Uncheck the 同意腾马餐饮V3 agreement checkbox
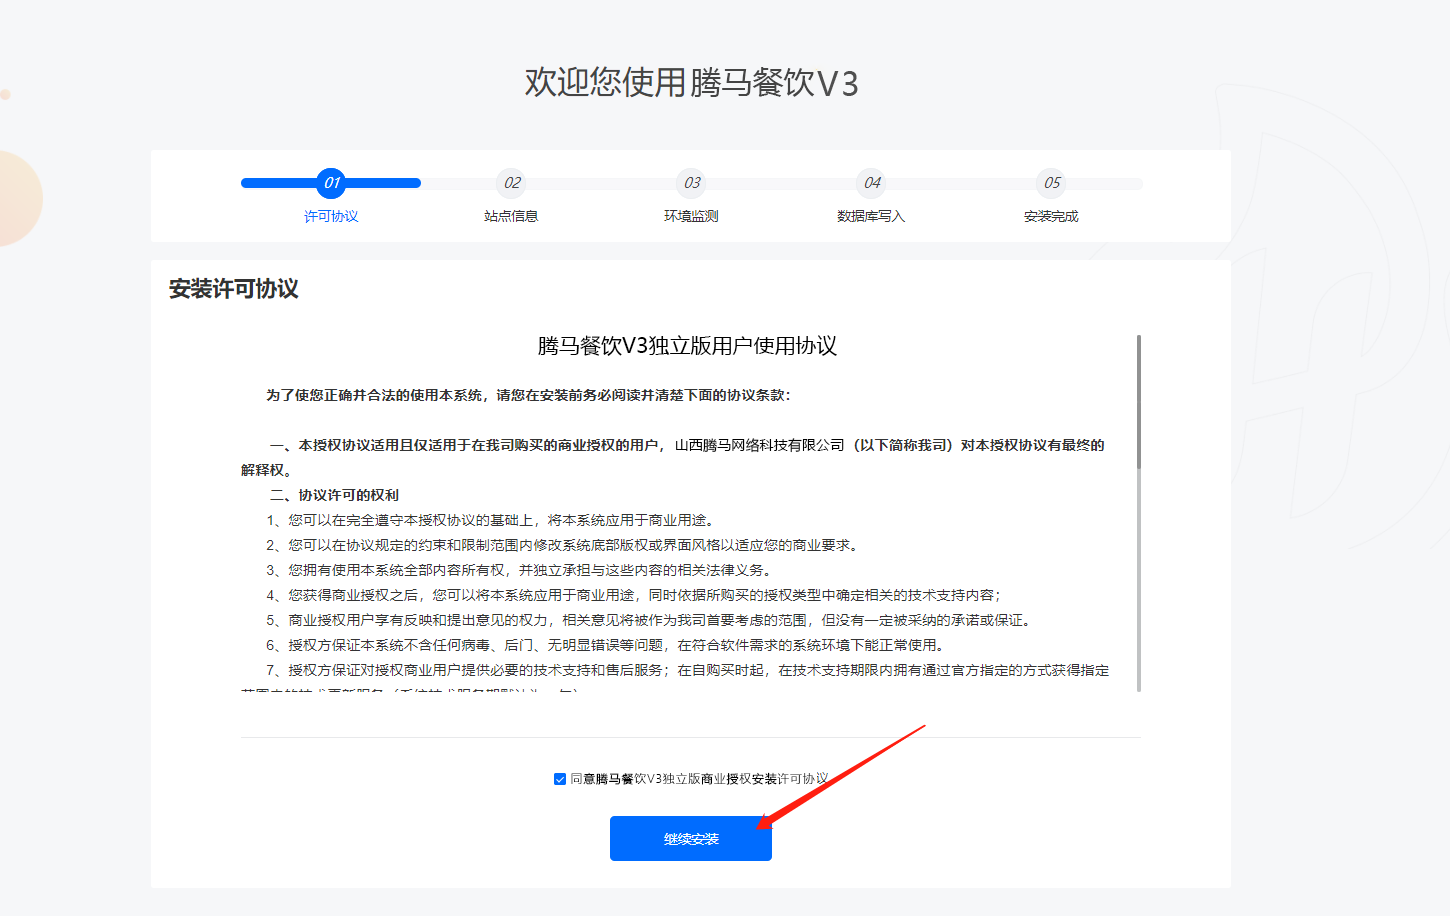 coord(560,779)
